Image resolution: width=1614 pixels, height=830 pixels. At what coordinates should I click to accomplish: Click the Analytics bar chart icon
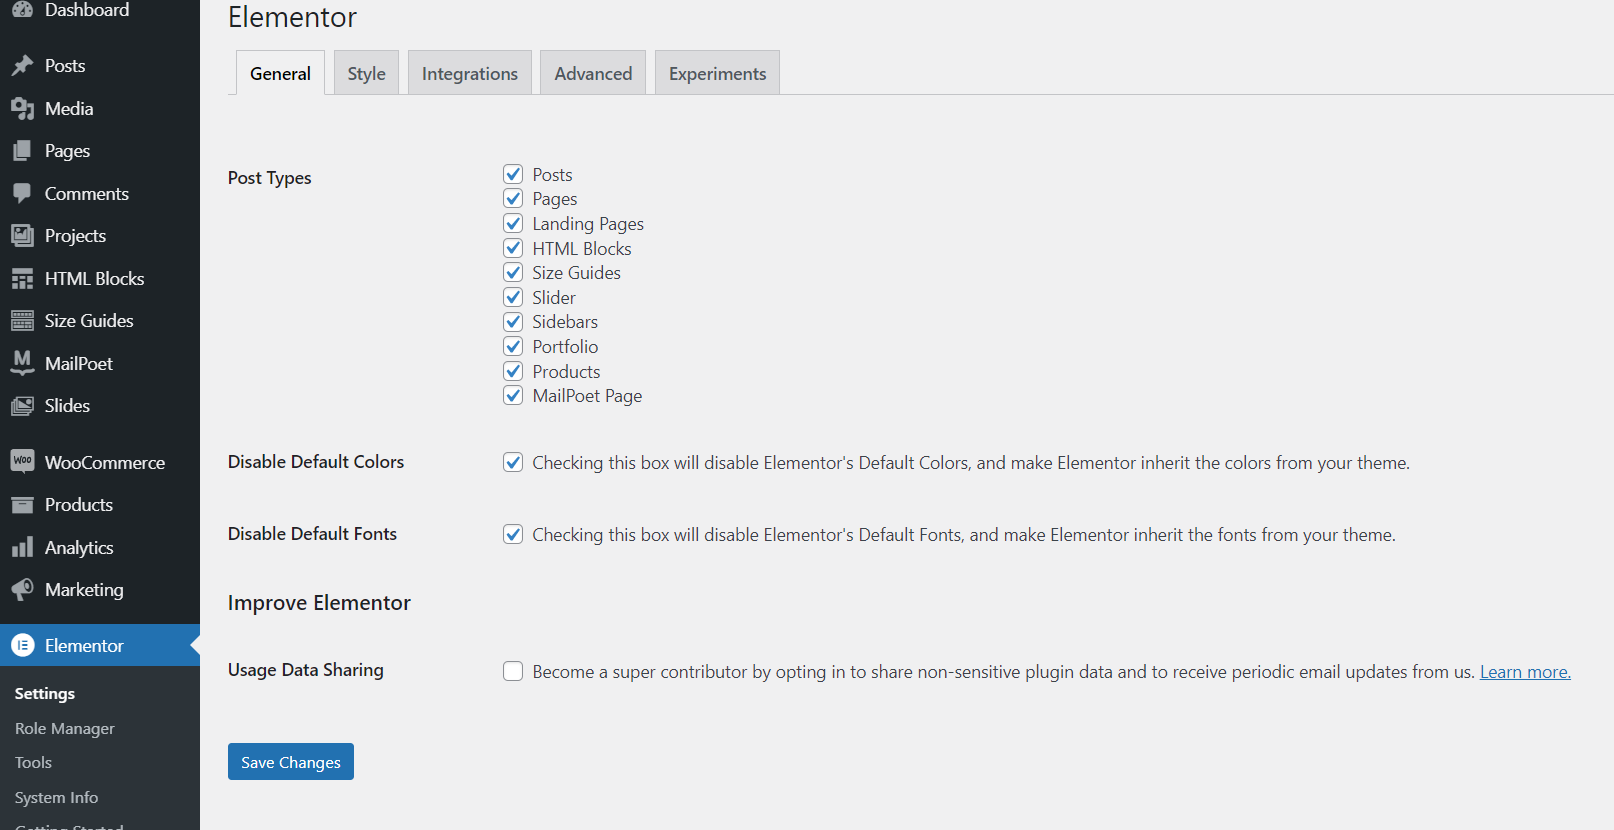tap(22, 548)
